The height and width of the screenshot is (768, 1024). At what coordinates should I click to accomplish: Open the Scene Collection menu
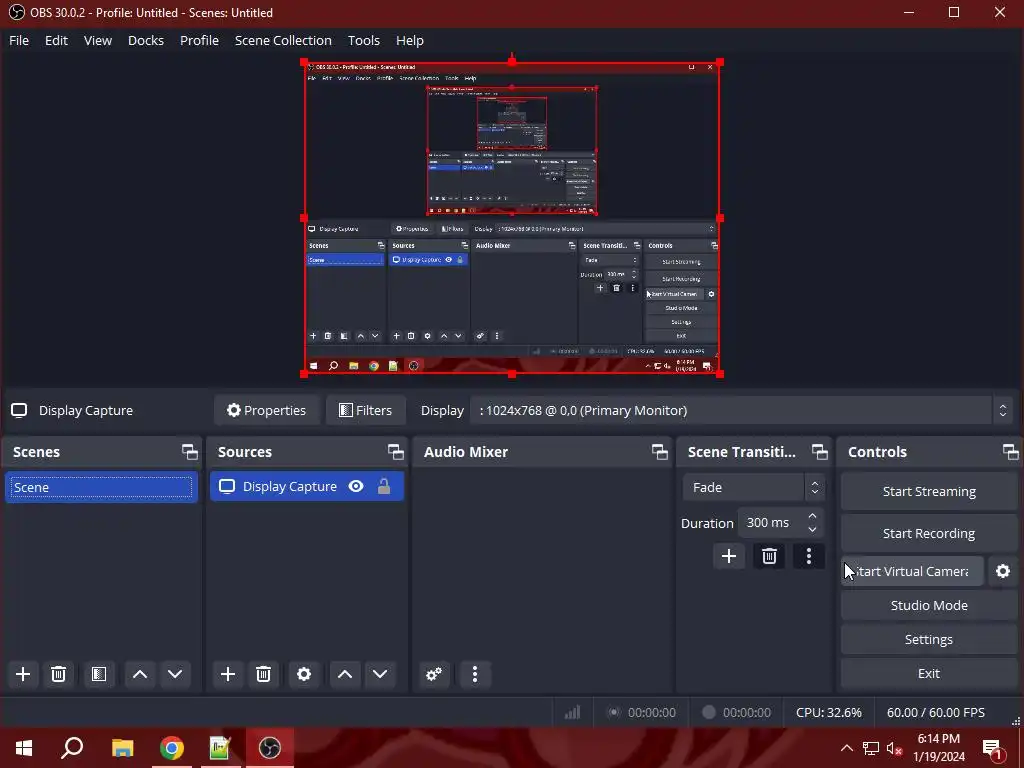(x=283, y=40)
